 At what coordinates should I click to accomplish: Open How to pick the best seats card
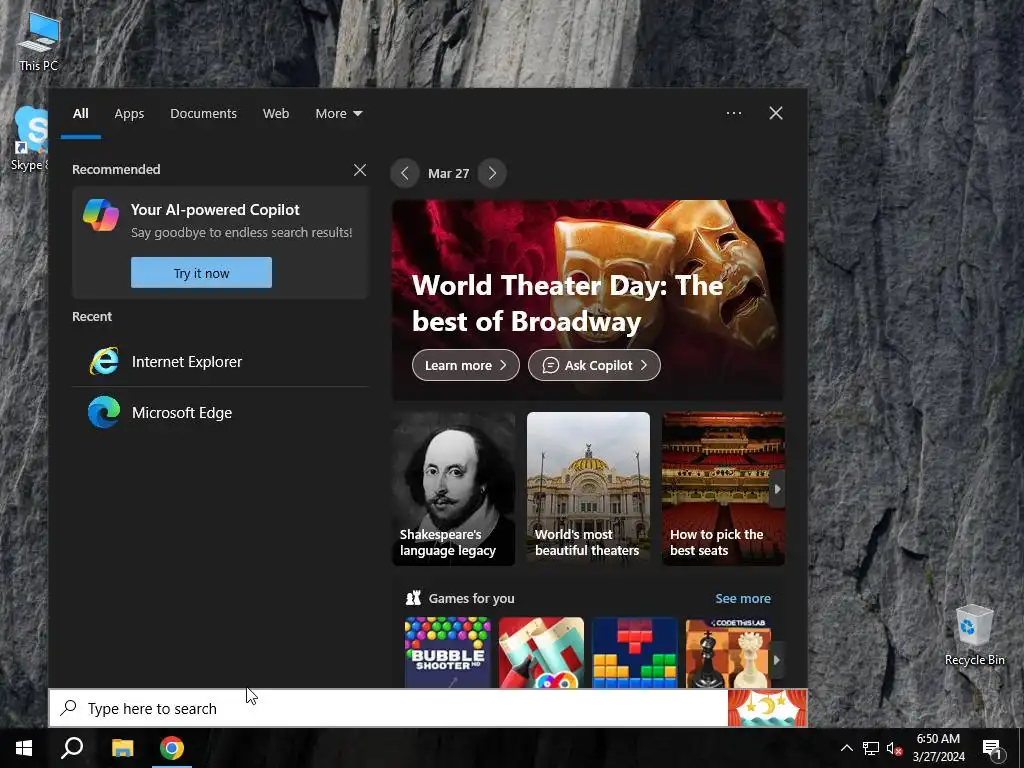click(x=723, y=488)
